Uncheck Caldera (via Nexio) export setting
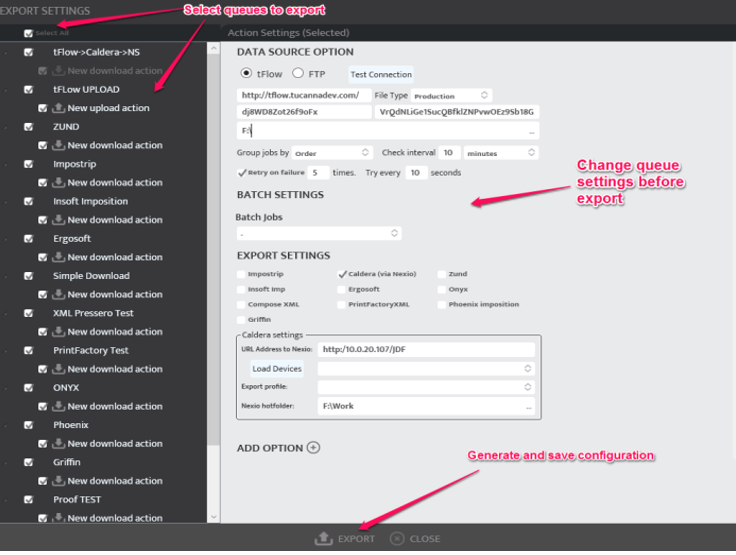The width and height of the screenshot is (736, 555). point(342,274)
